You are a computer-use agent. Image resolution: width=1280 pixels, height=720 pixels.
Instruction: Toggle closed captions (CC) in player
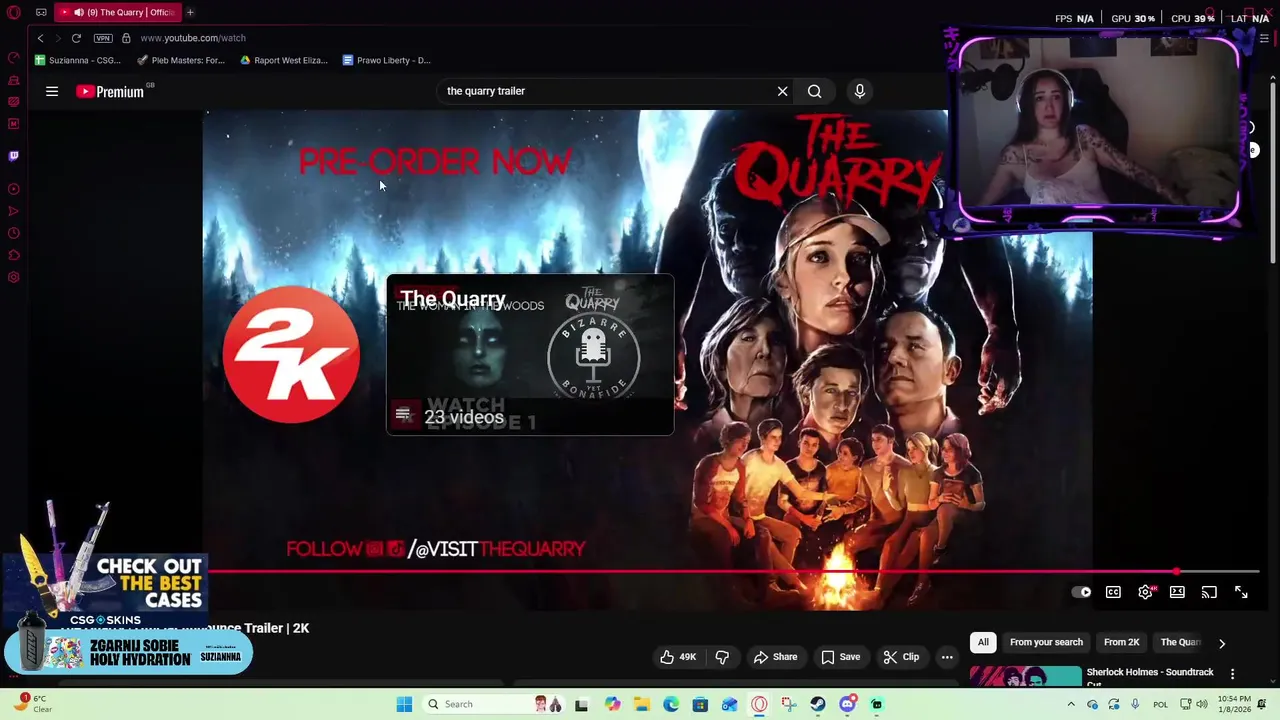click(1113, 592)
